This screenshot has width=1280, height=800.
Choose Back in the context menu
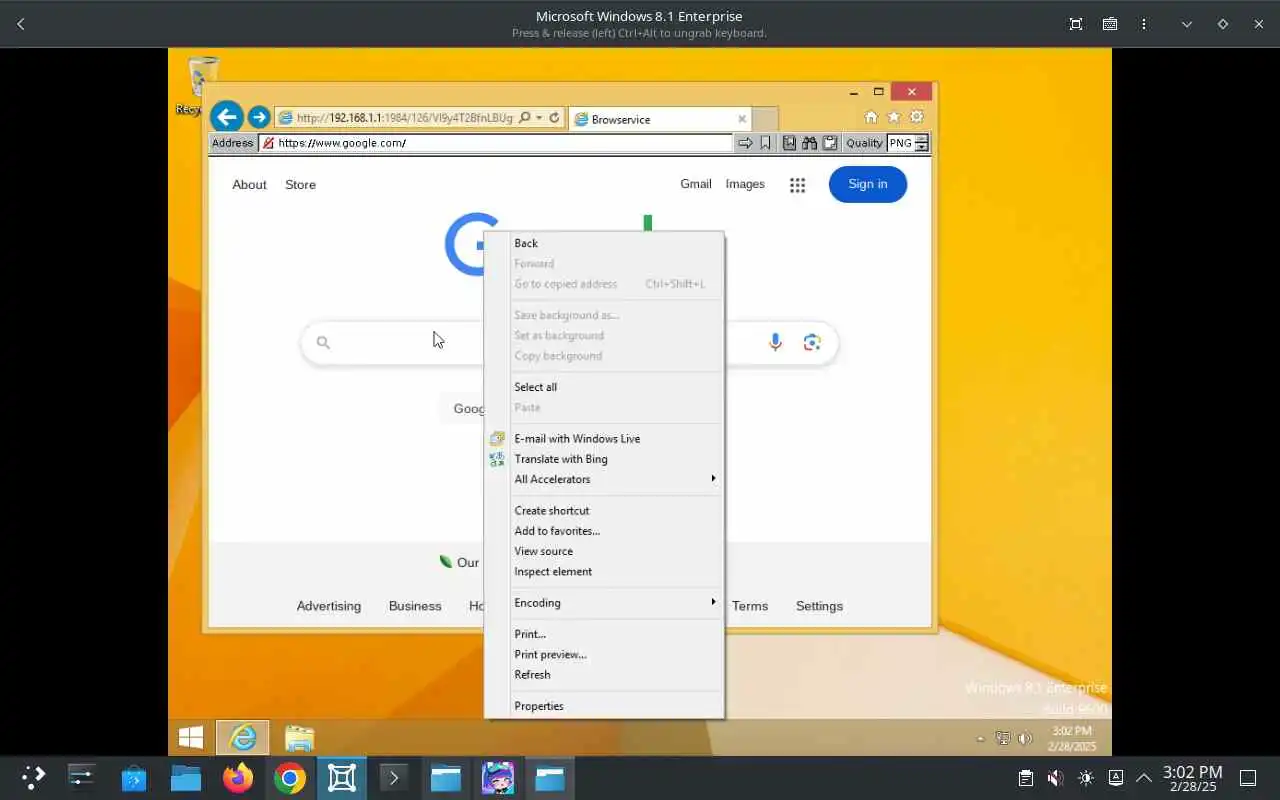point(526,243)
